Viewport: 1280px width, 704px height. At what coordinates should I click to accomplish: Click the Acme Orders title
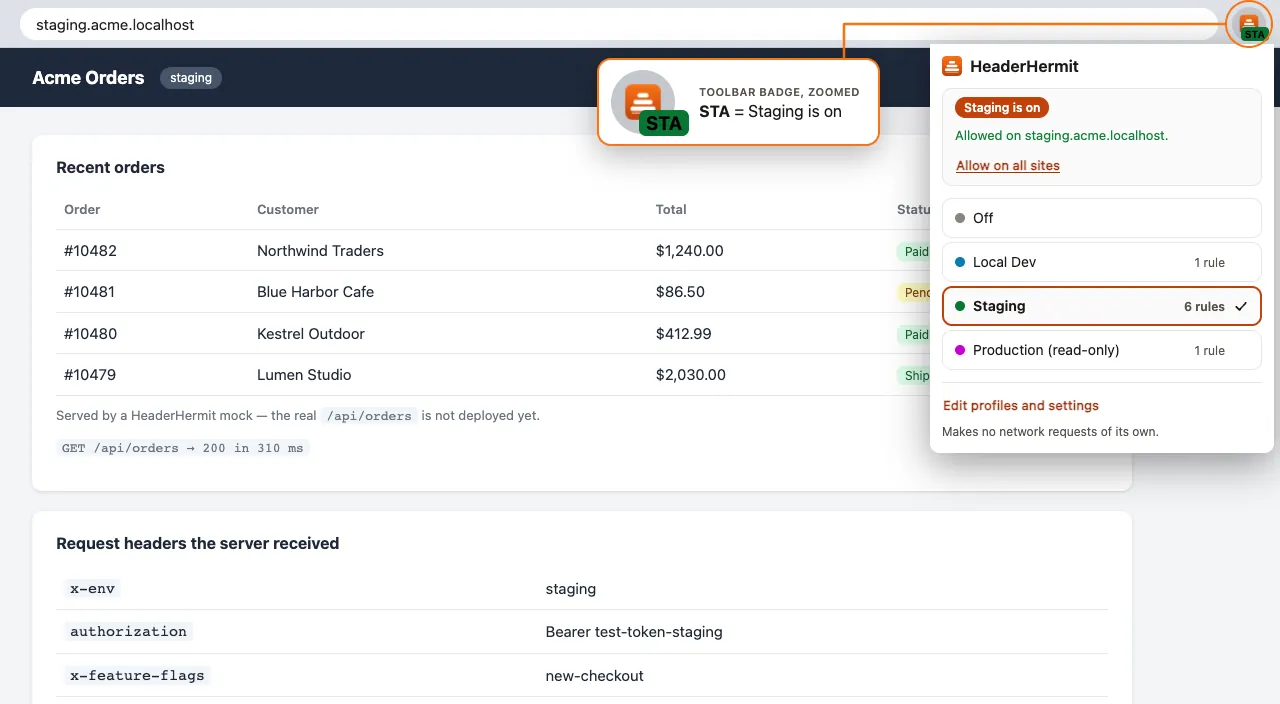pos(88,77)
